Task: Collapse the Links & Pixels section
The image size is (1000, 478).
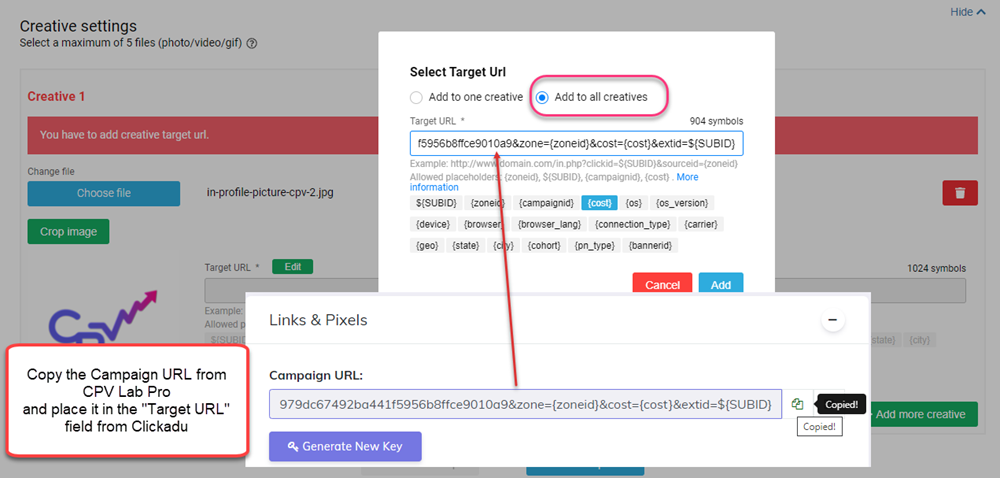Action: tap(832, 321)
